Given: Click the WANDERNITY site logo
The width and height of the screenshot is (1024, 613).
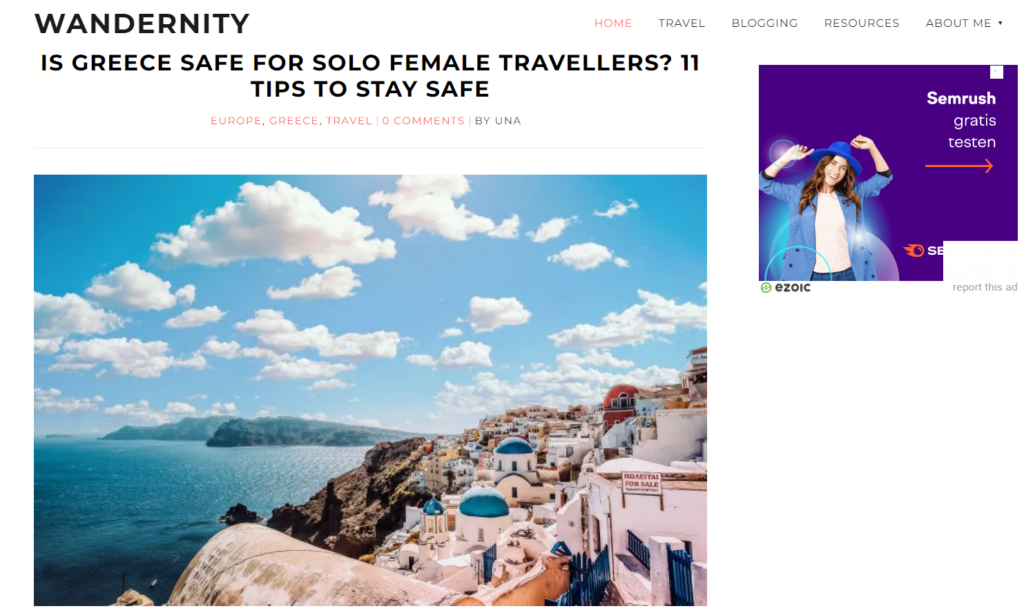Looking at the screenshot, I should (142, 24).
